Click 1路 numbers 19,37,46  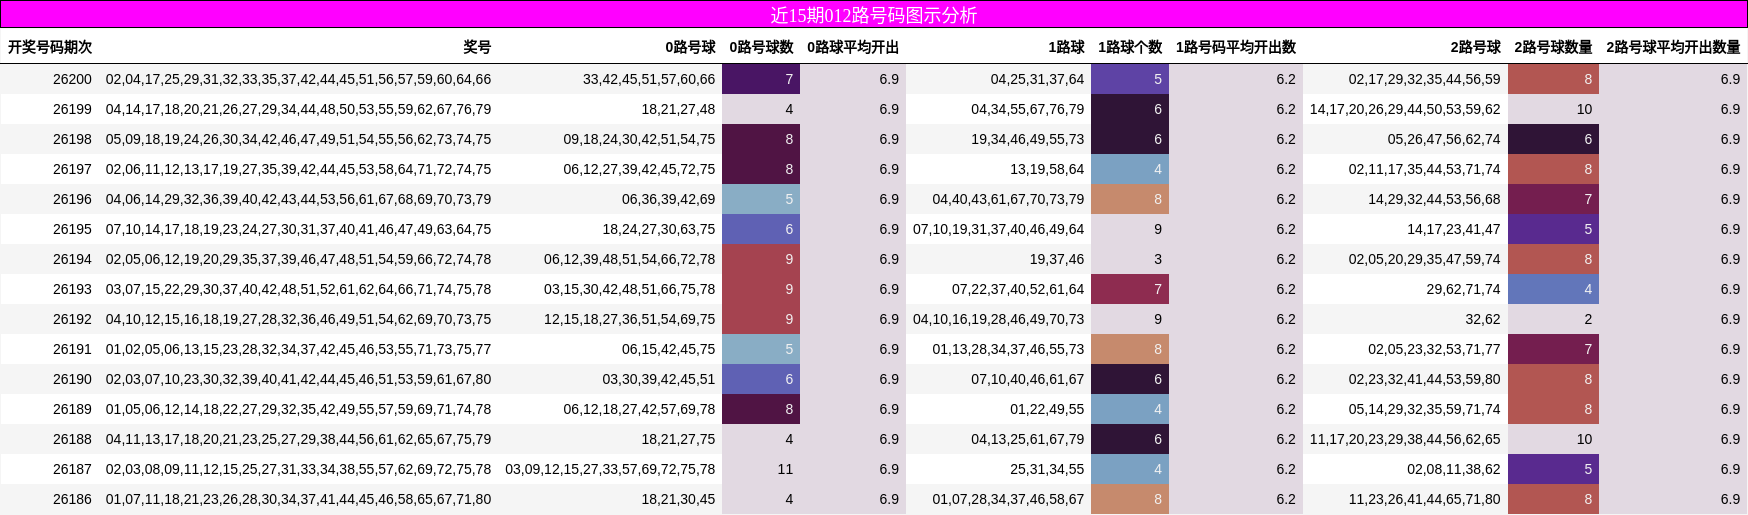tap(1057, 259)
